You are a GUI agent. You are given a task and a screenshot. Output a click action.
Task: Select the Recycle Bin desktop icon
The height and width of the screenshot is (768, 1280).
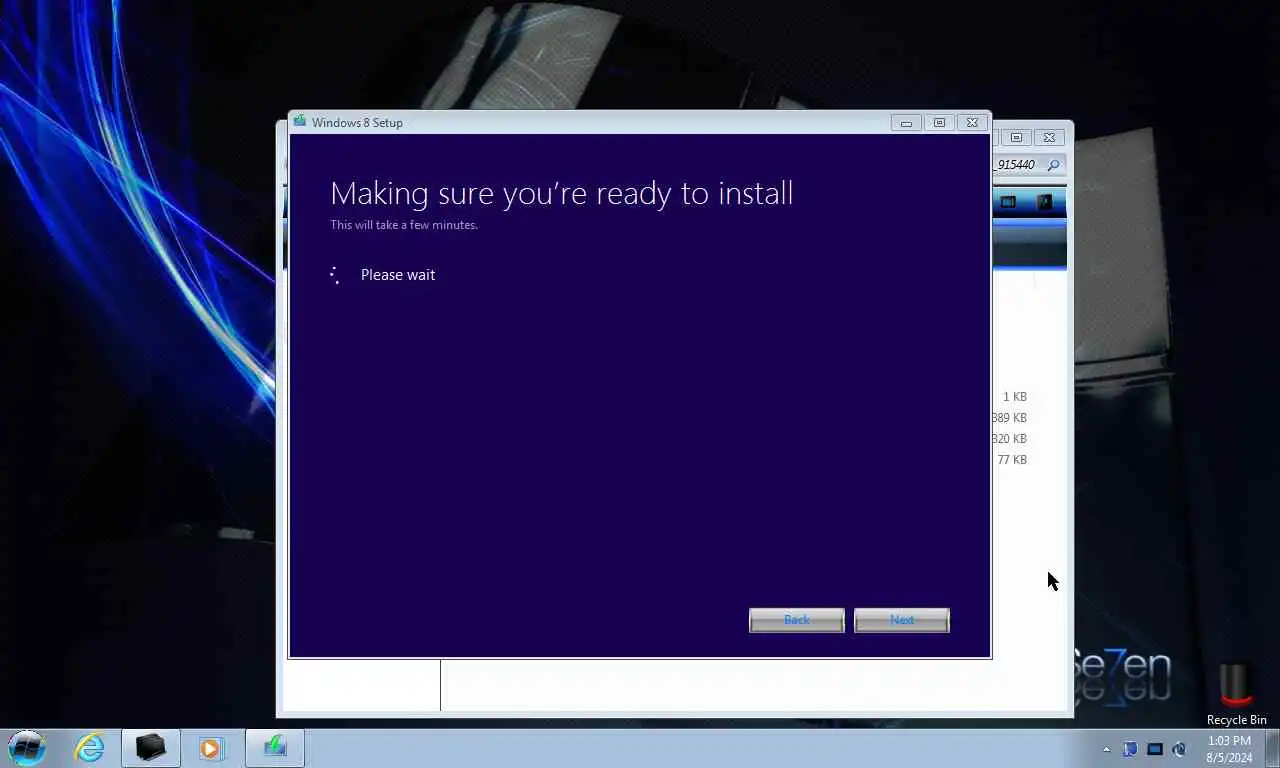(1236, 695)
